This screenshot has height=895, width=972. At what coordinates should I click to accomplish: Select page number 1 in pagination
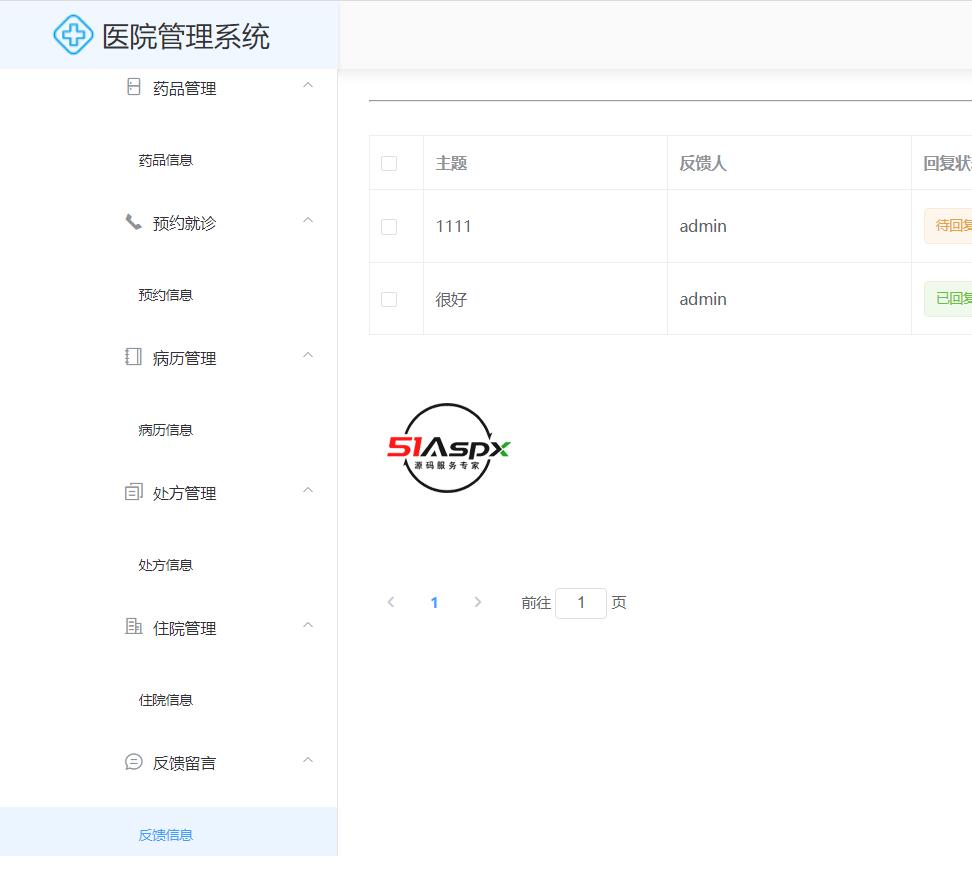coord(435,602)
